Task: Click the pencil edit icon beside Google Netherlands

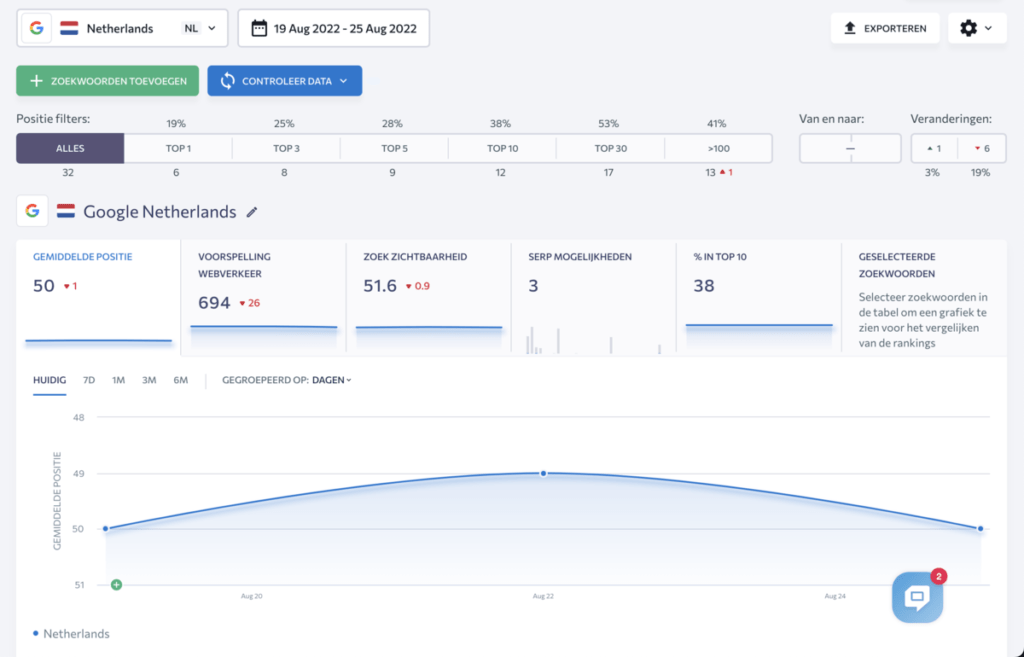Action: coord(252,212)
